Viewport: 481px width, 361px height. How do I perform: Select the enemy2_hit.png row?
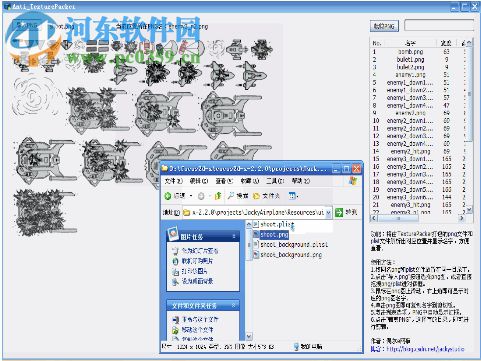click(x=417, y=151)
